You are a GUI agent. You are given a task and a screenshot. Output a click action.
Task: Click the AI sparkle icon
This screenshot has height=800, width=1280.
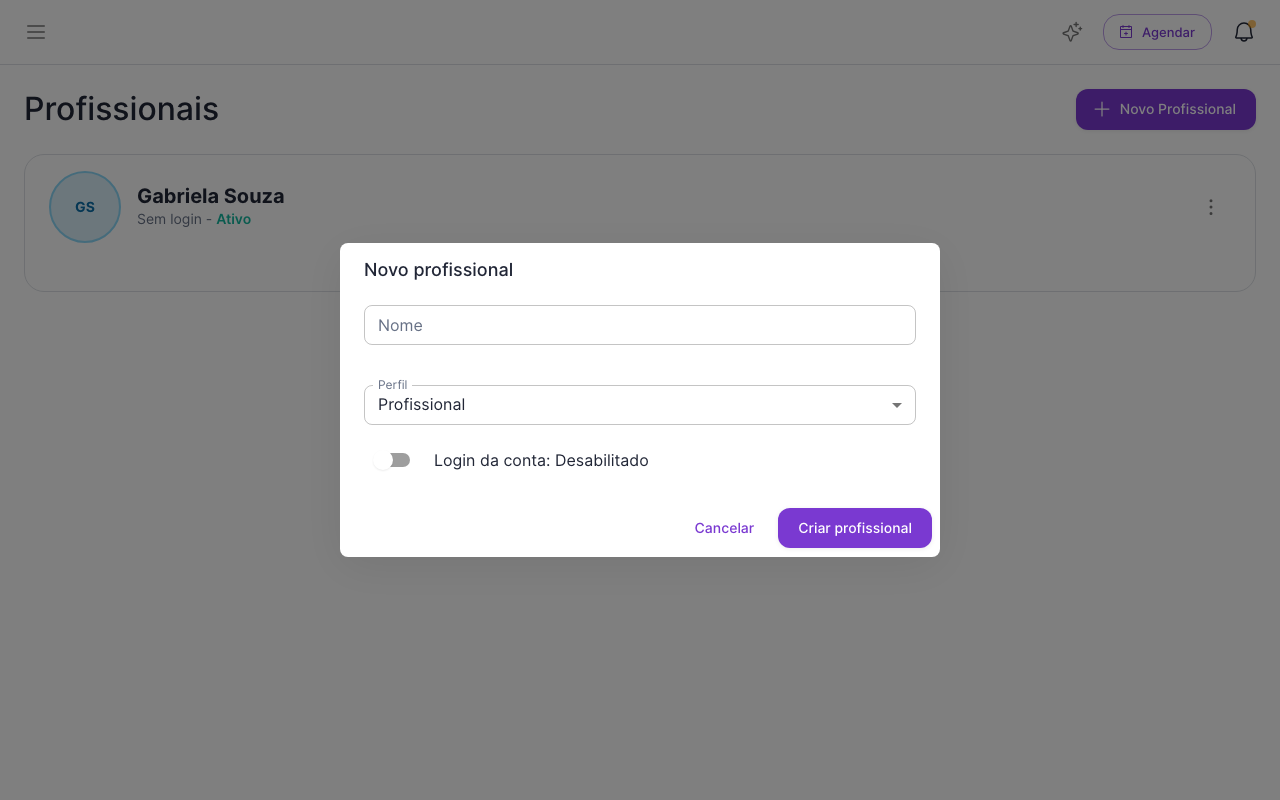click(1072, 32)
